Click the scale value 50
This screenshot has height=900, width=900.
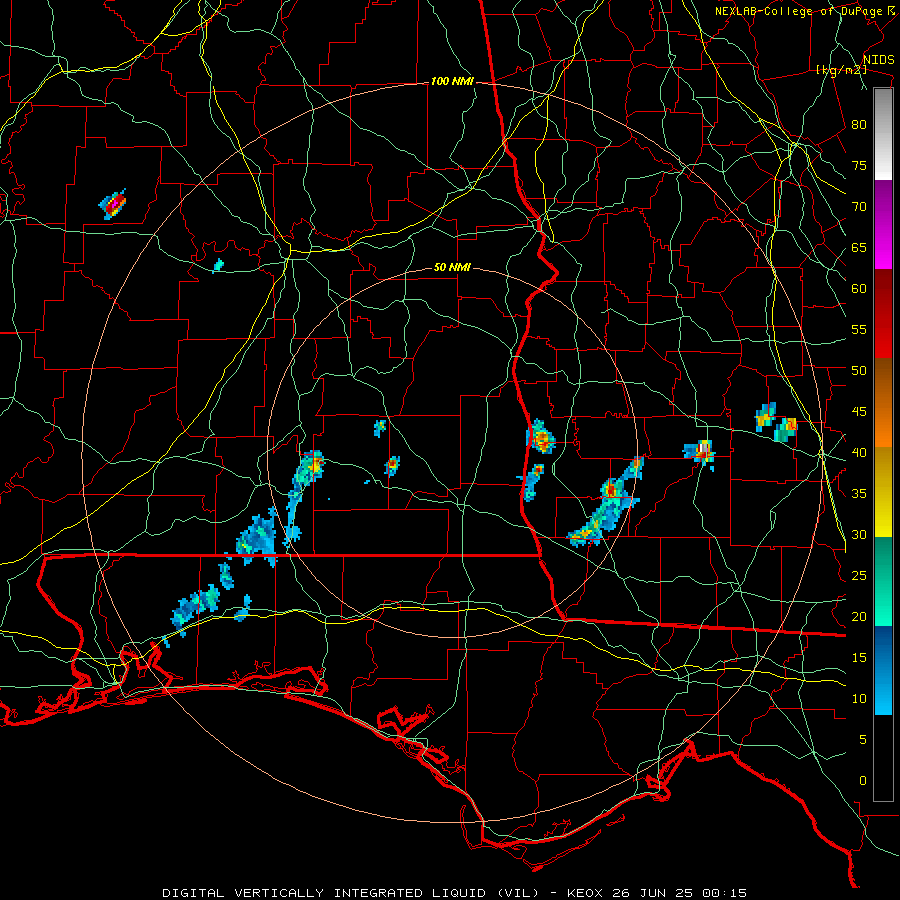click(859, 371)
